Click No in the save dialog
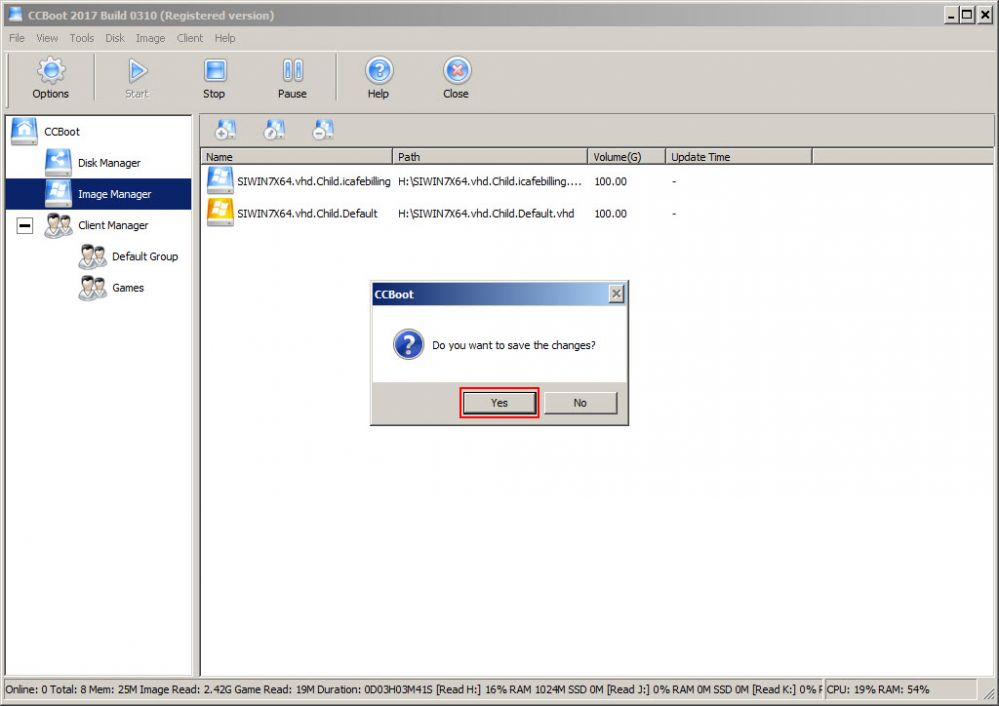 [580, 403]
